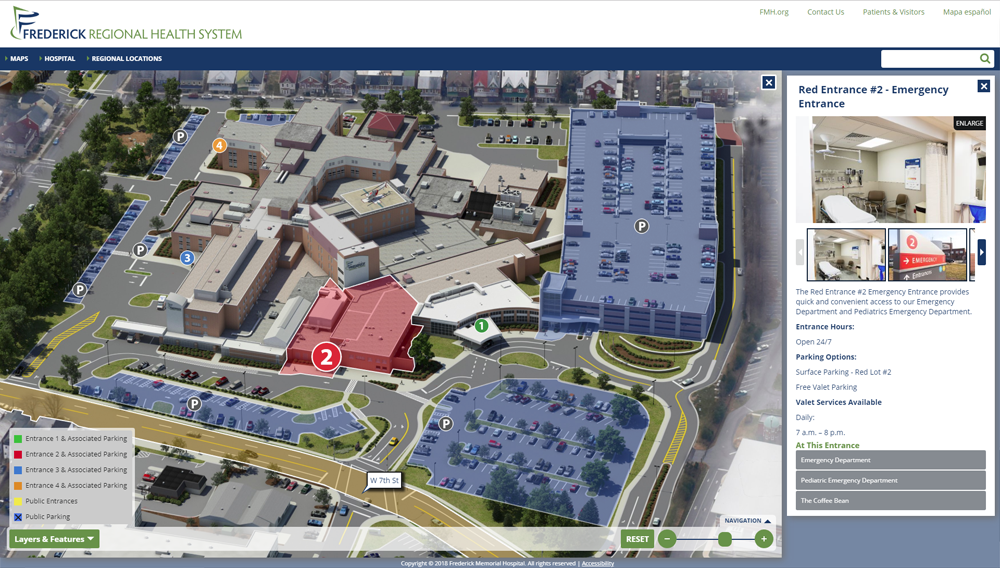
Task: Open the Pediatric Emergency Department listing
Action: coord(890,480)
